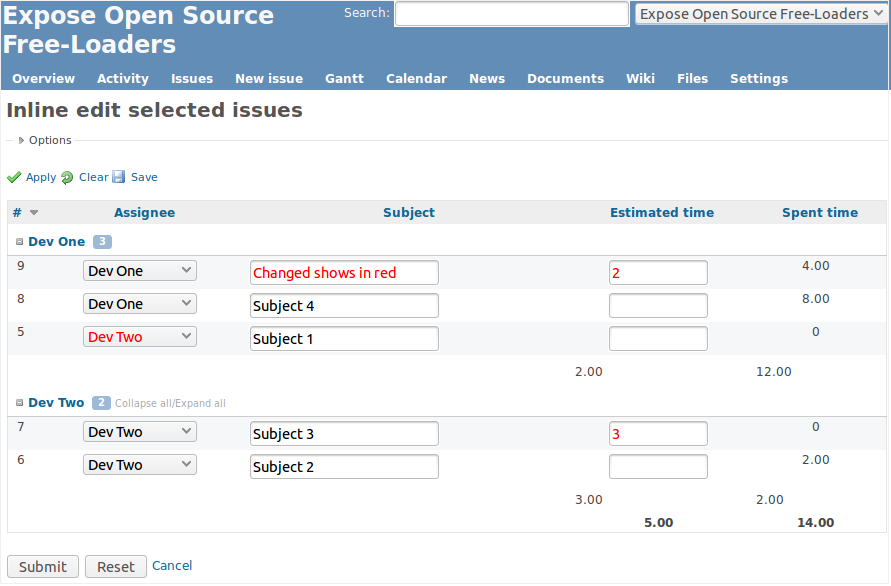Click estimated time field for Subject 4
The height and width of the screenshot is (586, 891).
click(x=658, y=306)
